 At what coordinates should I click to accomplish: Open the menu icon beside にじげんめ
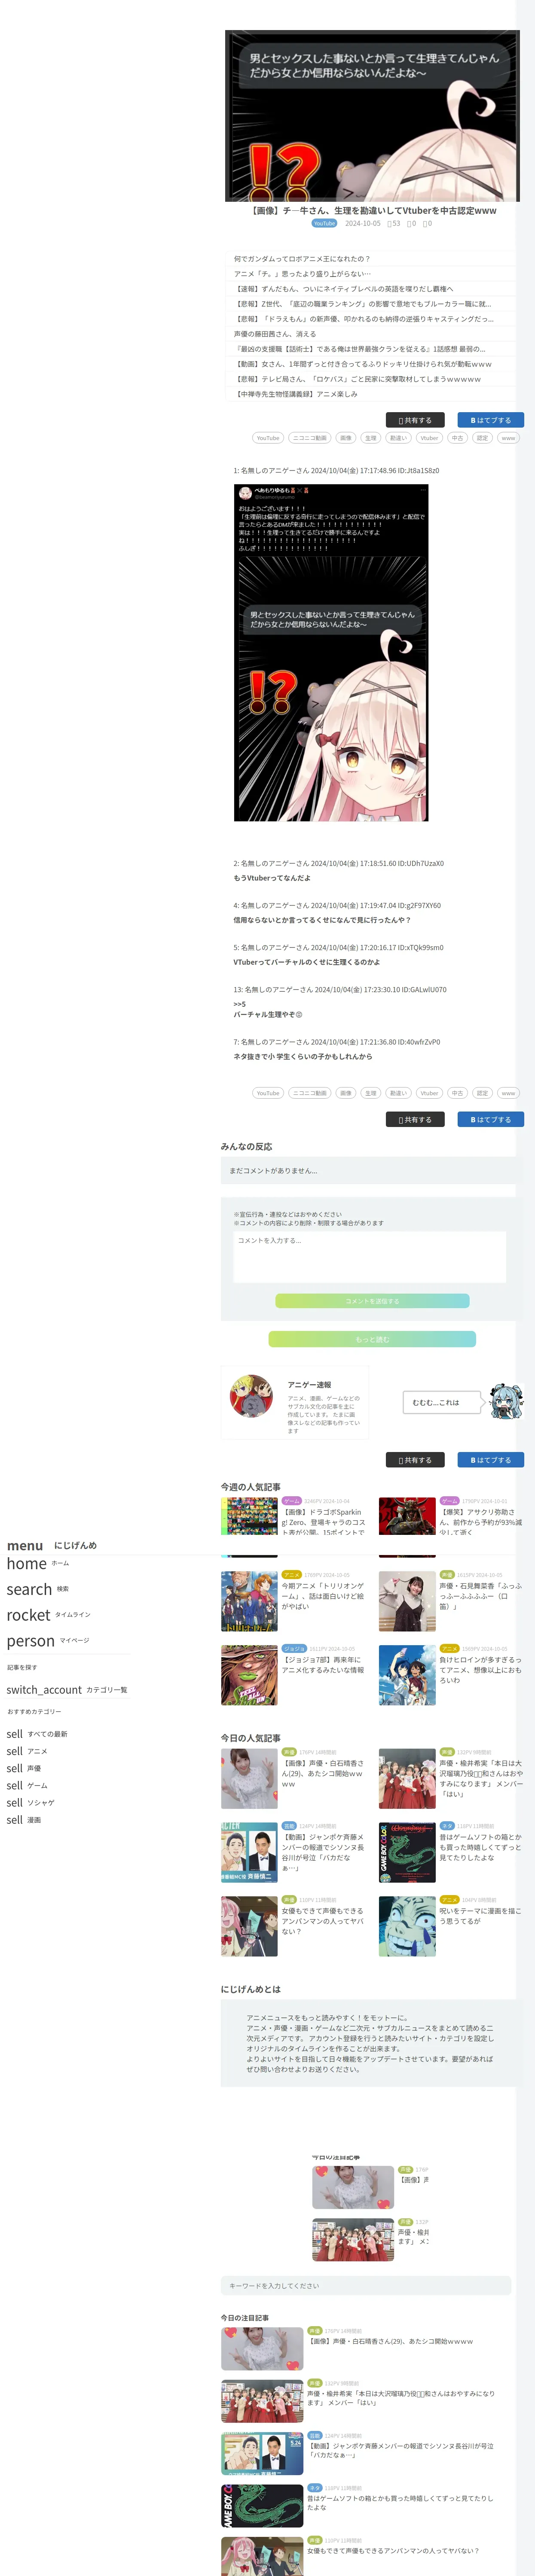(25, 1545)
